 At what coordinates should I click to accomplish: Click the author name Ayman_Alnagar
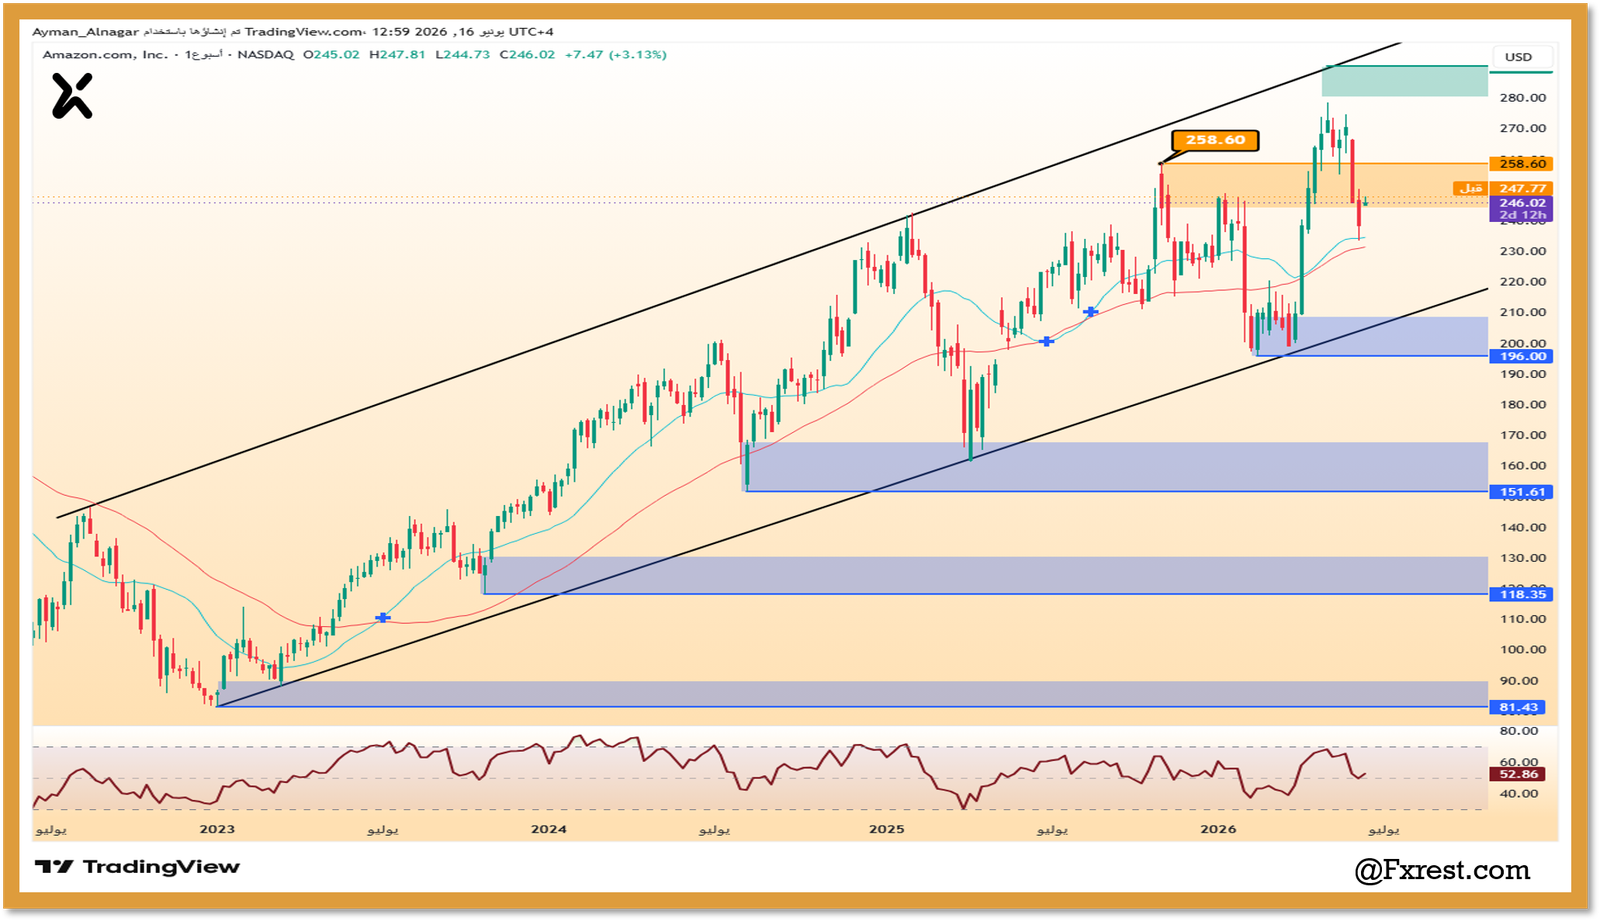(x=86, y=32)
